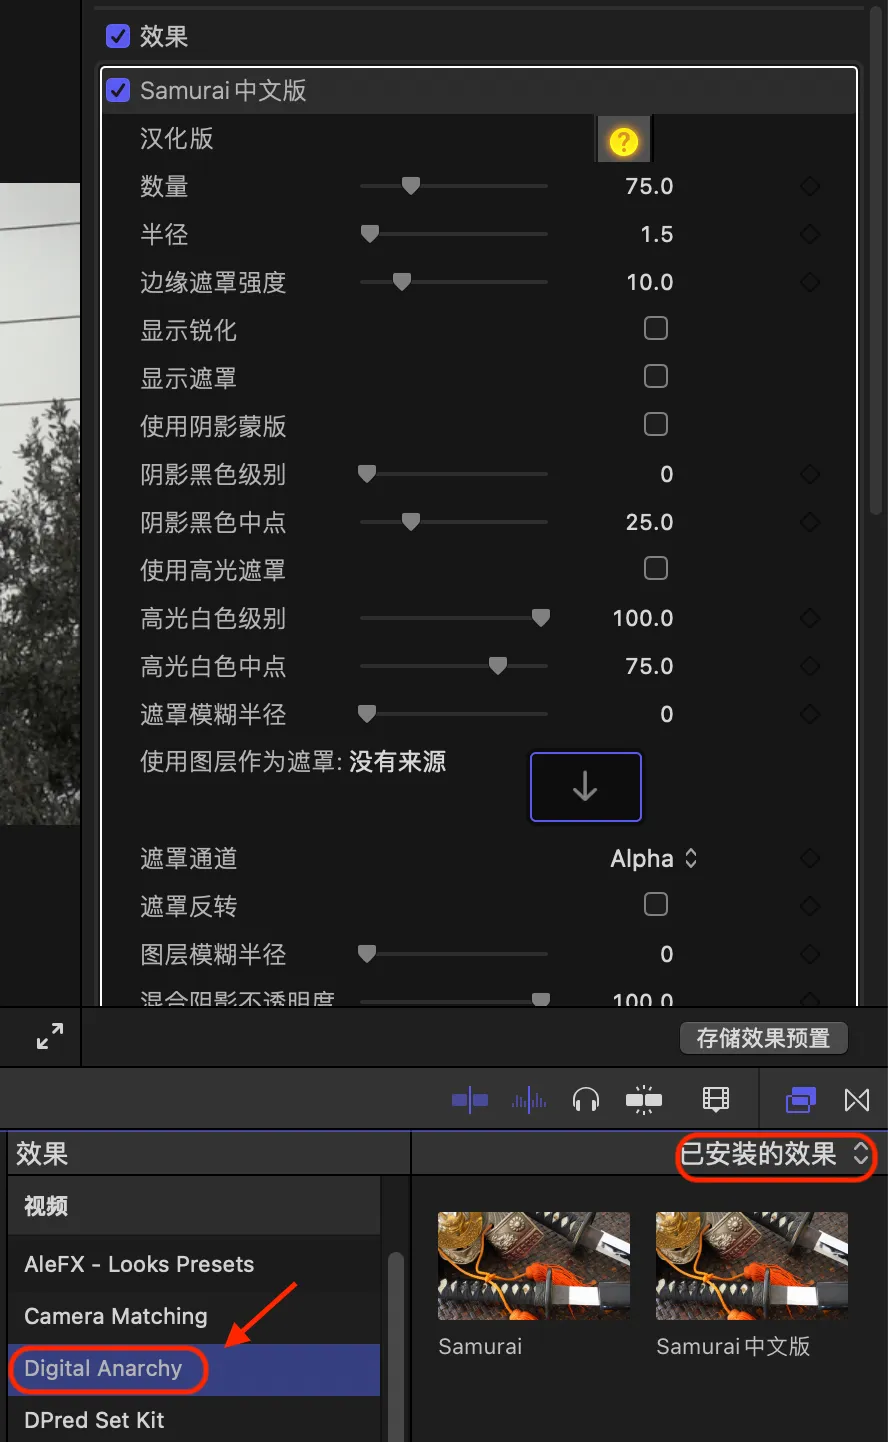Viewport: 888px width, 1442px height.
Task: Disable the Samurai中文版 effect checkbox
Action: coord(118,91)
